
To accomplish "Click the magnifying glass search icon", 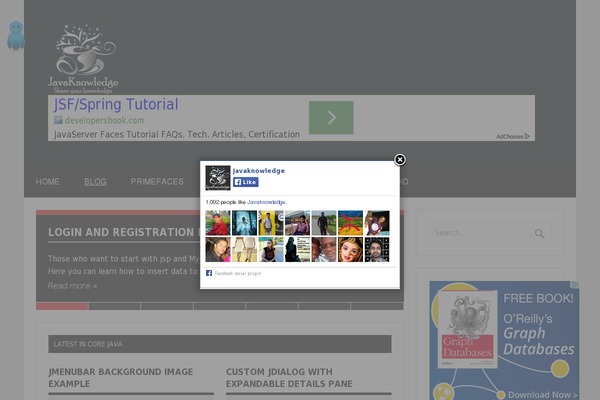I will (539, 233).
